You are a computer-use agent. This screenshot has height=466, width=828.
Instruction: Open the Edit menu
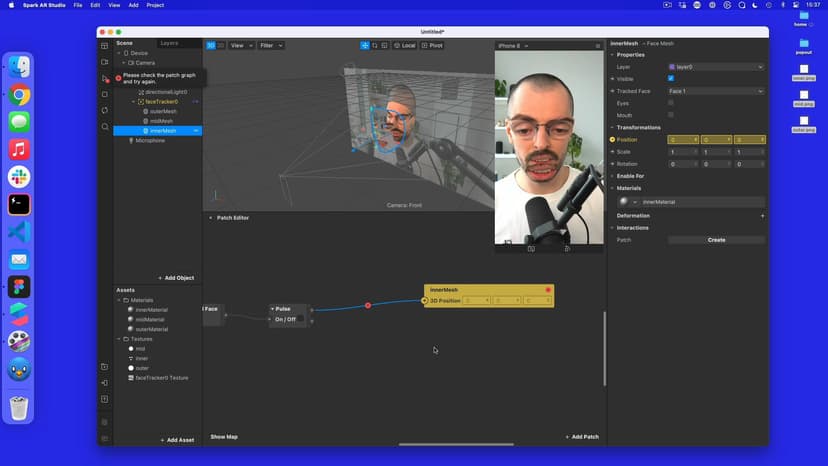click(x=95, y=5)
